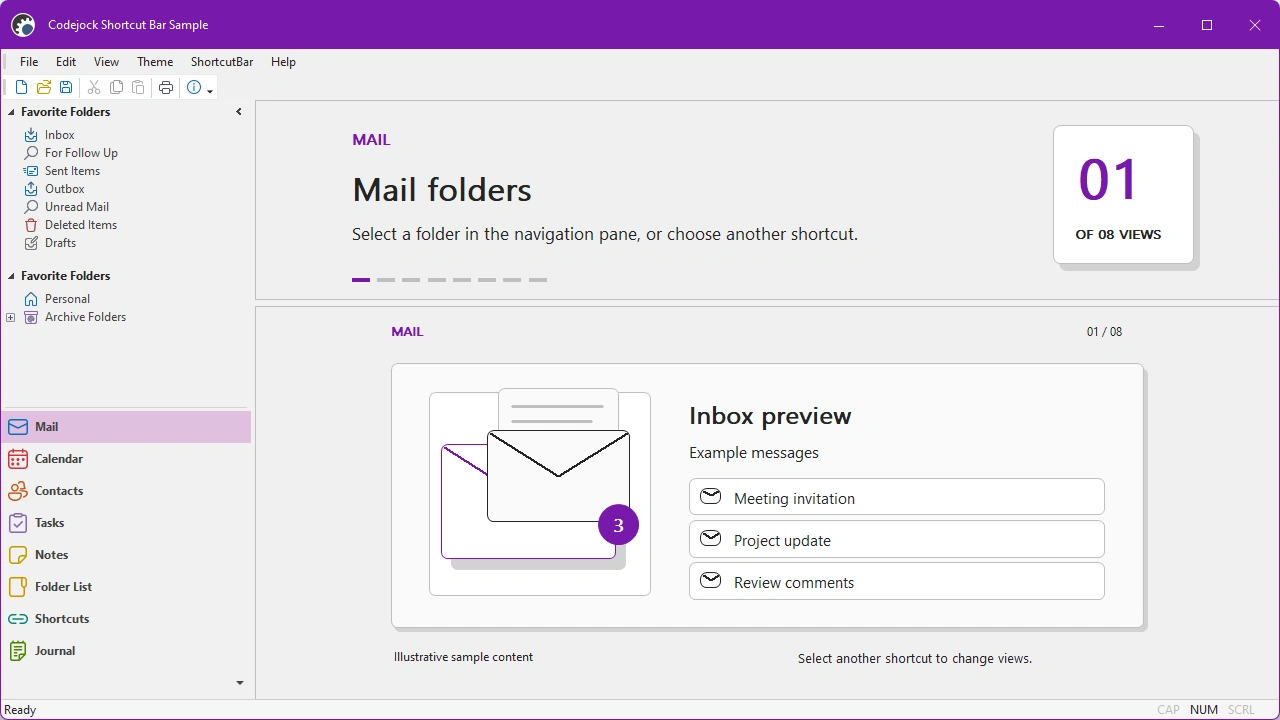The width and height of the screenshot is (1280, 720).
Task: Create a new document from the toolbar
Action: coord(21,88)
